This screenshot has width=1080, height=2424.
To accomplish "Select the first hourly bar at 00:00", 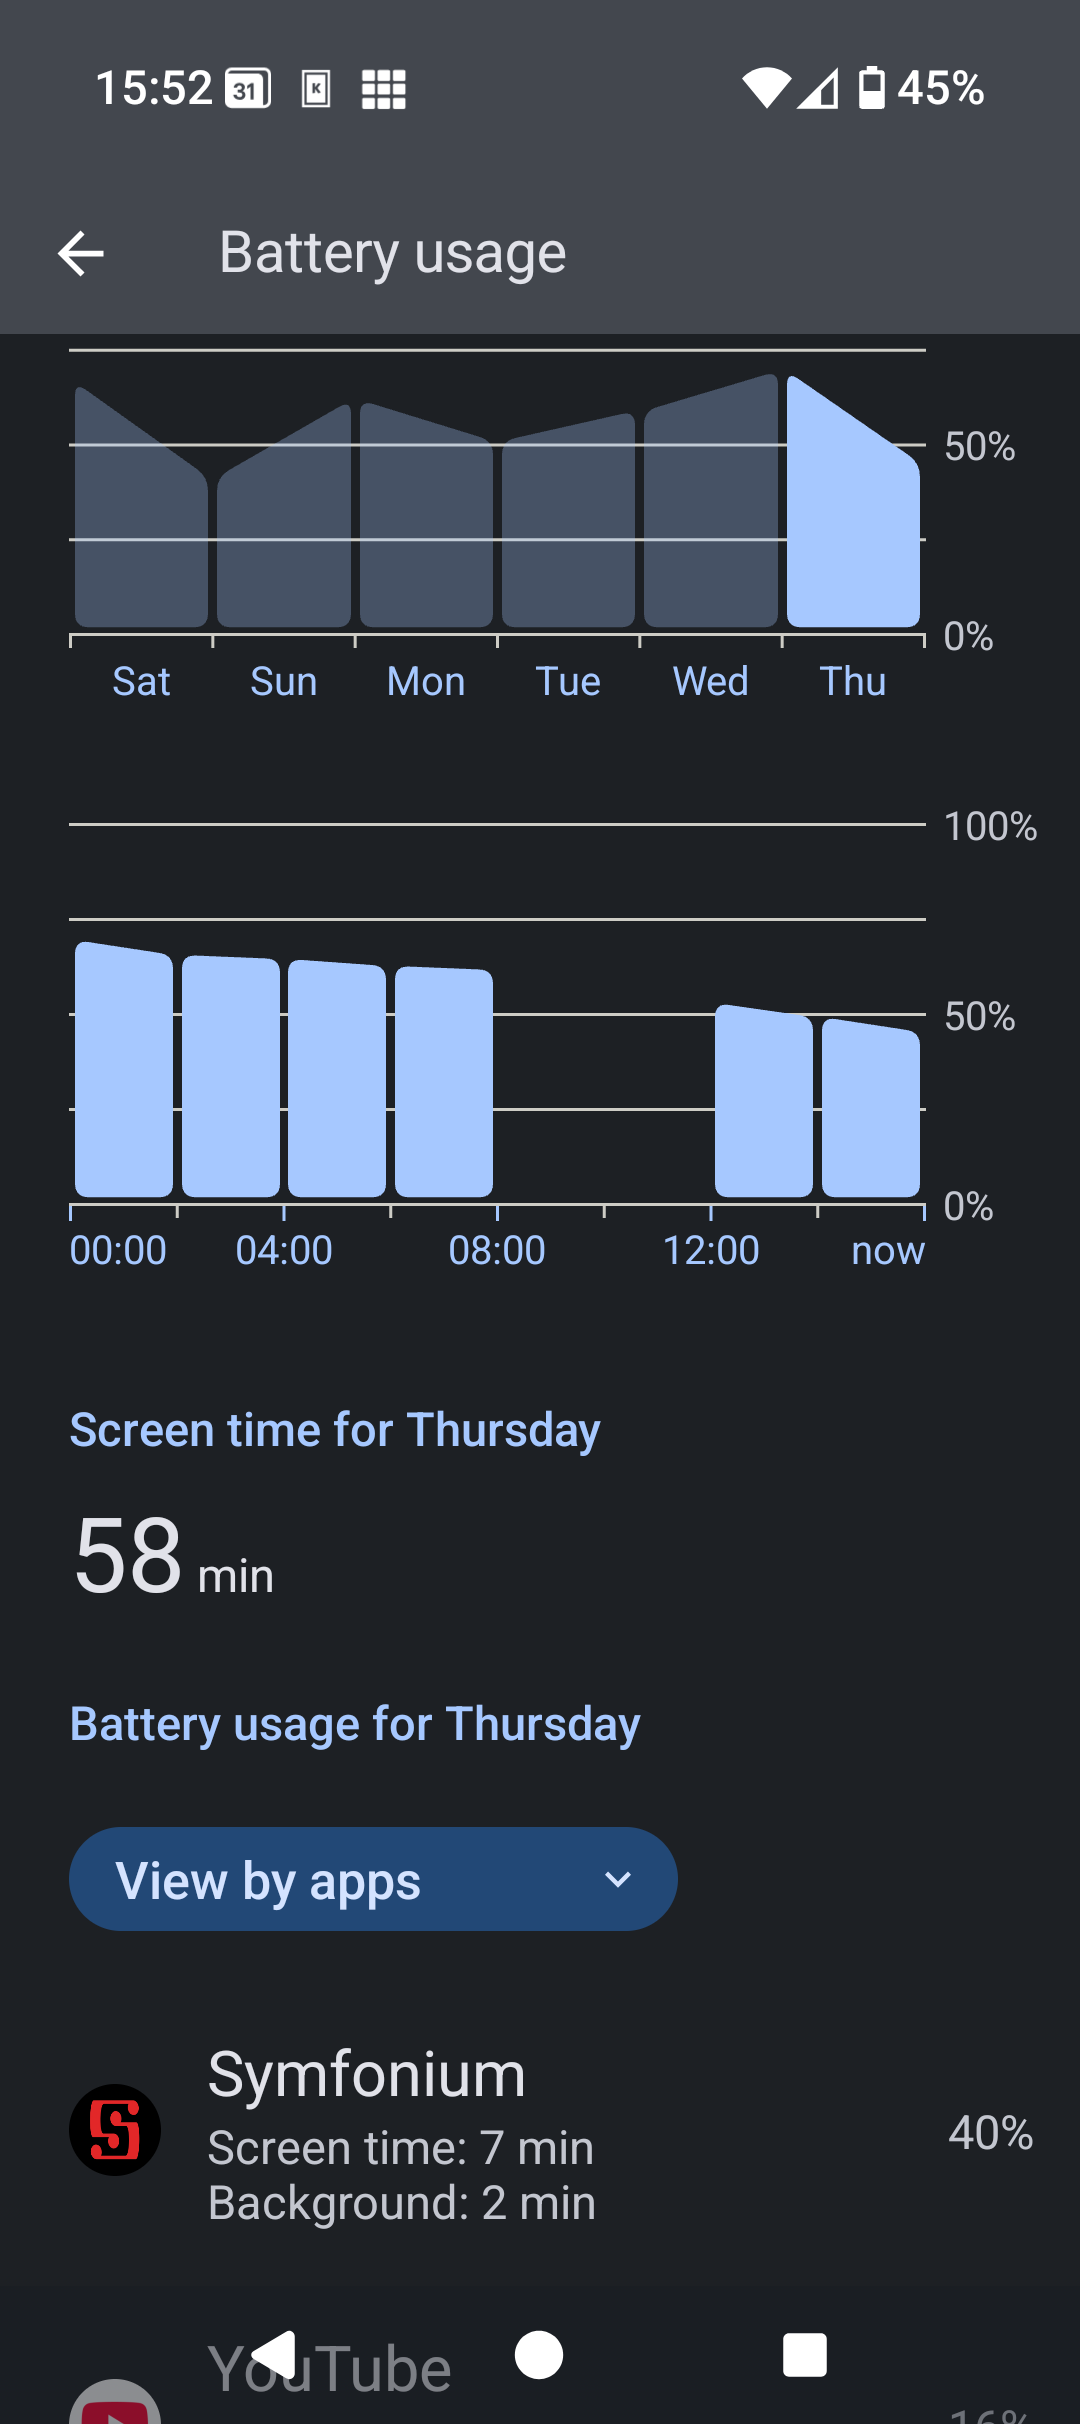I will (124, 1070).
